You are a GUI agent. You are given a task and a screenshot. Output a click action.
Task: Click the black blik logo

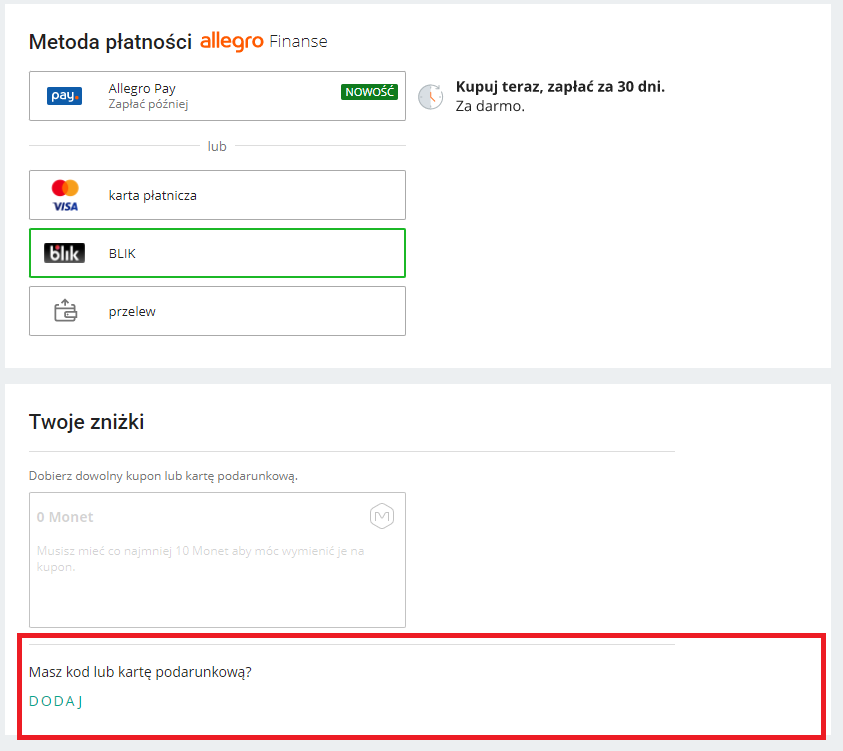point(65,253)
